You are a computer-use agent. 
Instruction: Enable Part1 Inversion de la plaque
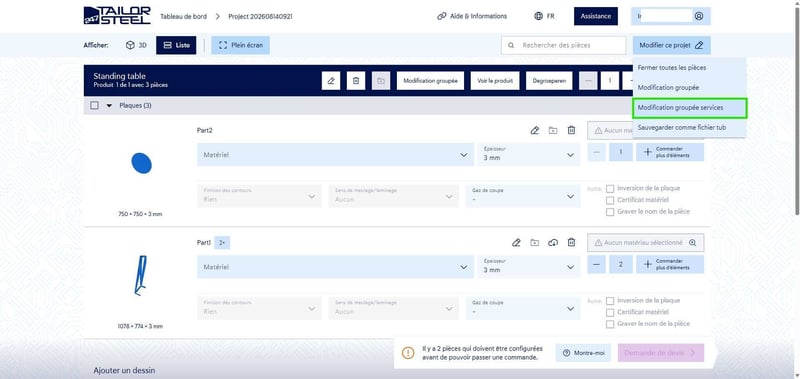click(610, 301)
